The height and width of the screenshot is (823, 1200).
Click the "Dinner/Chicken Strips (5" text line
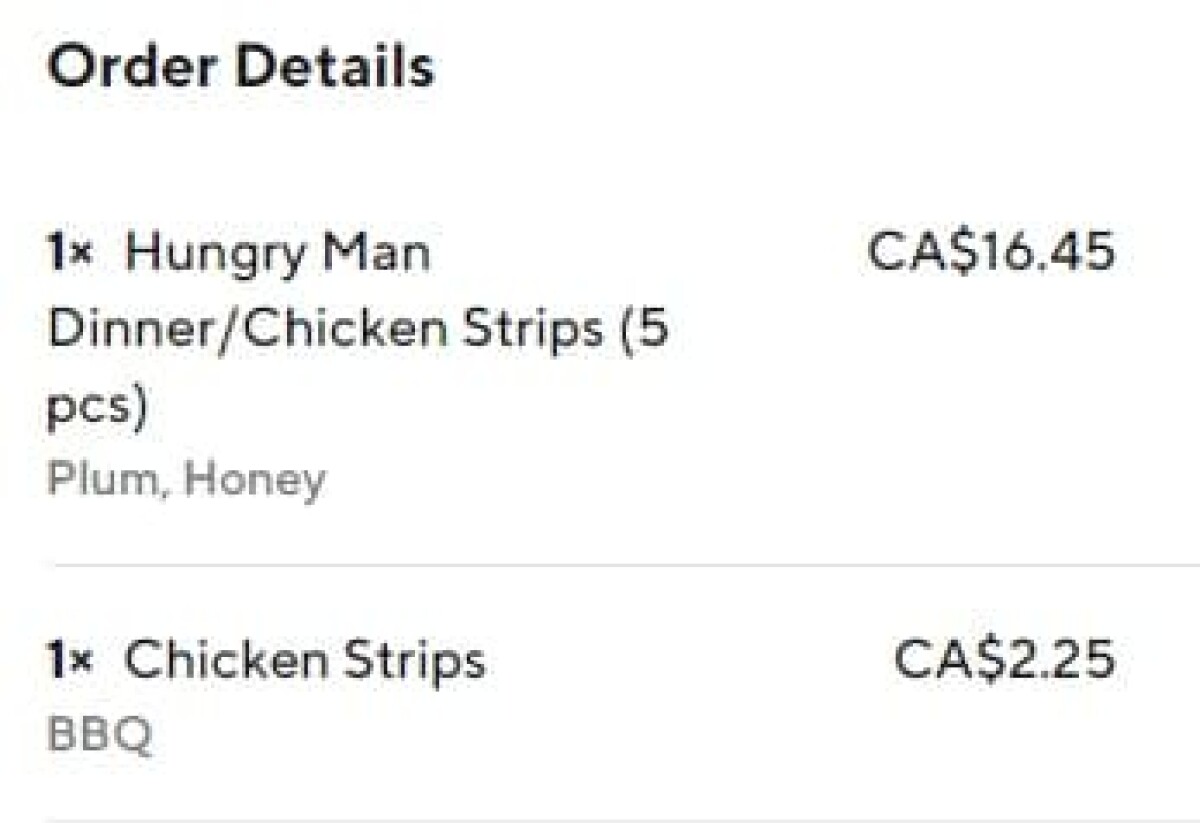[x=357, y=329]
